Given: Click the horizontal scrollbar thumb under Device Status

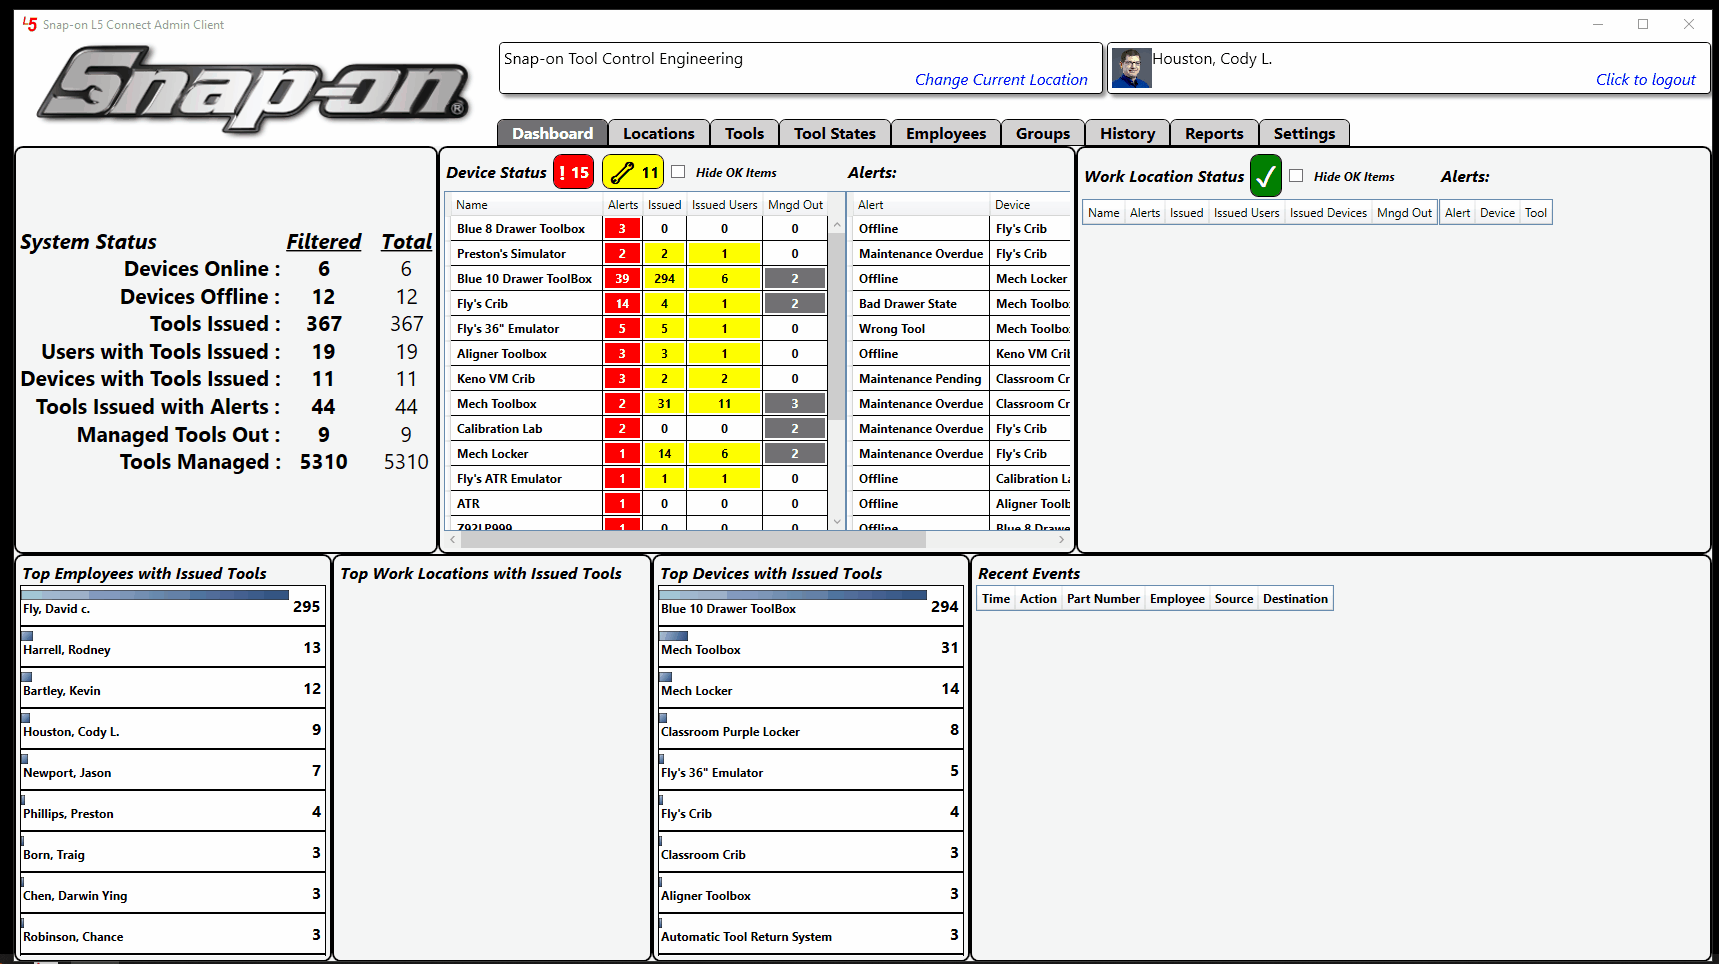Looking at the screenshot, I should [693, 540].
